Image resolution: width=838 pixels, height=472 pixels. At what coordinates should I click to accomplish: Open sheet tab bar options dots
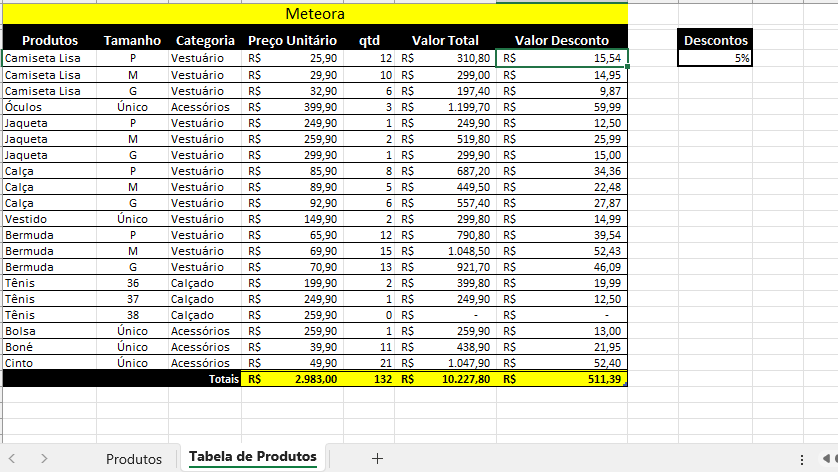coord(802,460)
